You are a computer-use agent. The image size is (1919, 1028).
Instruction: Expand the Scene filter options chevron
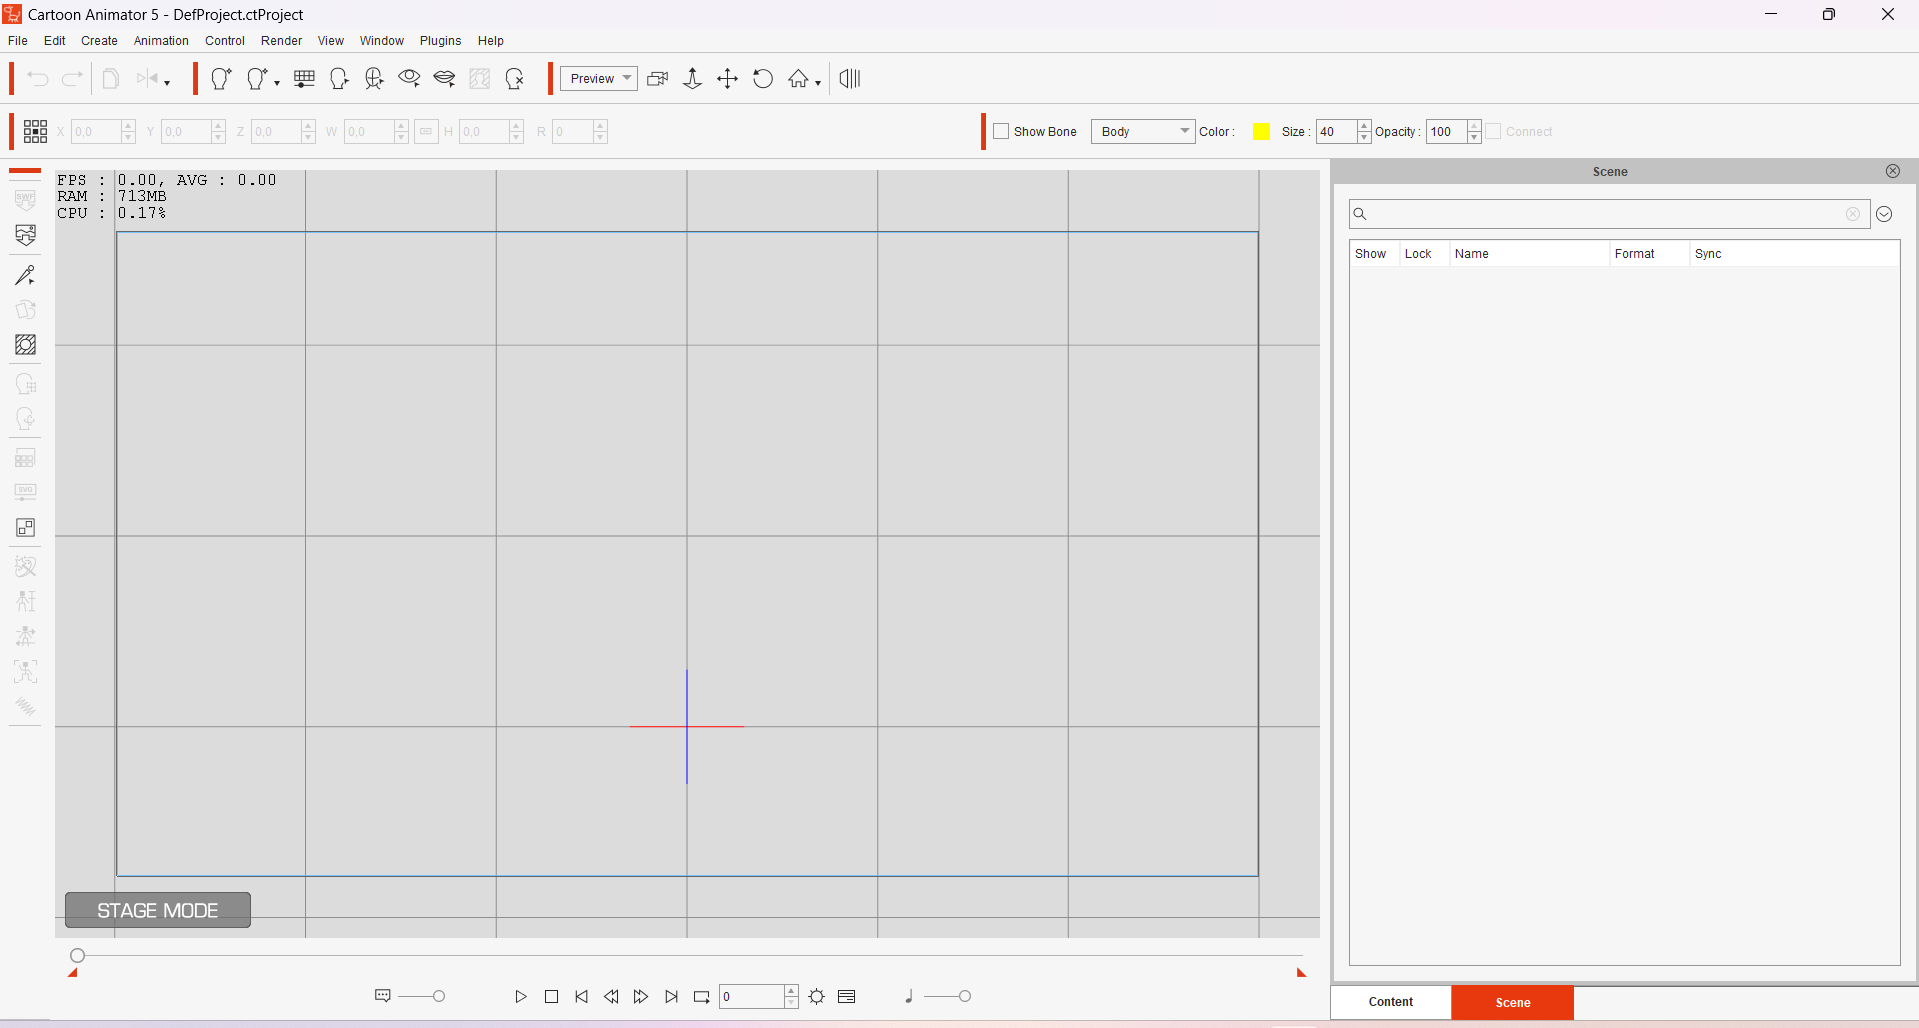(x=1884, y=214)
